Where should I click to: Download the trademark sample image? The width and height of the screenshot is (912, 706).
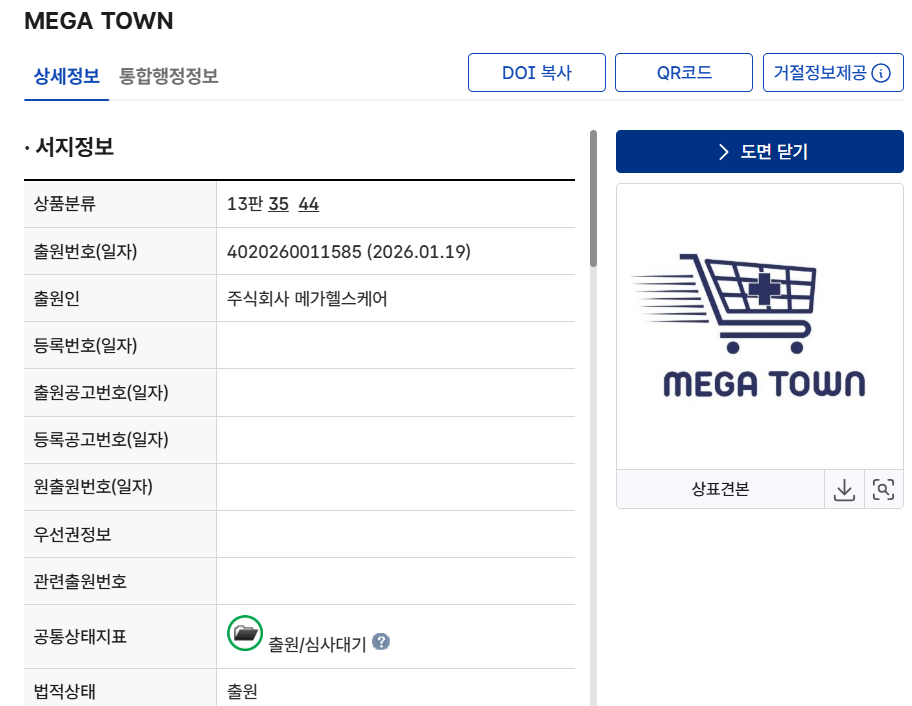click(844, 489)
